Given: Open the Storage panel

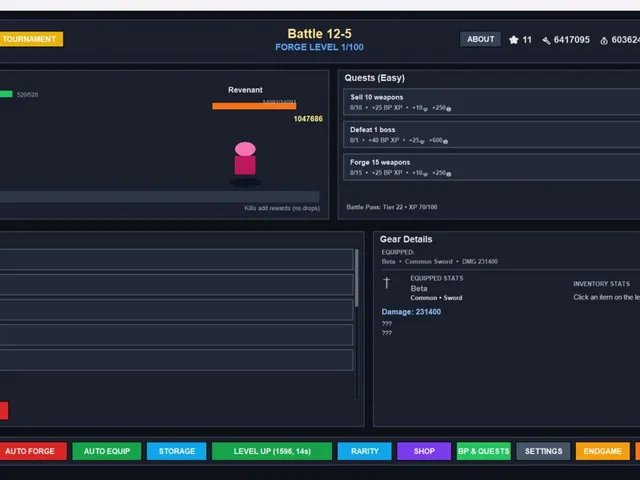Looking at the screenshot, I should (x=177, y=451).
